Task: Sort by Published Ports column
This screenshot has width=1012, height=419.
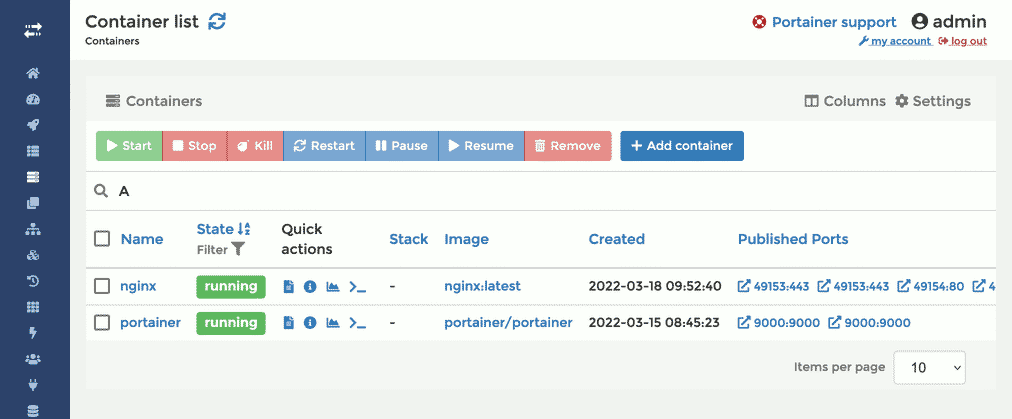Action: coord(793,239)
